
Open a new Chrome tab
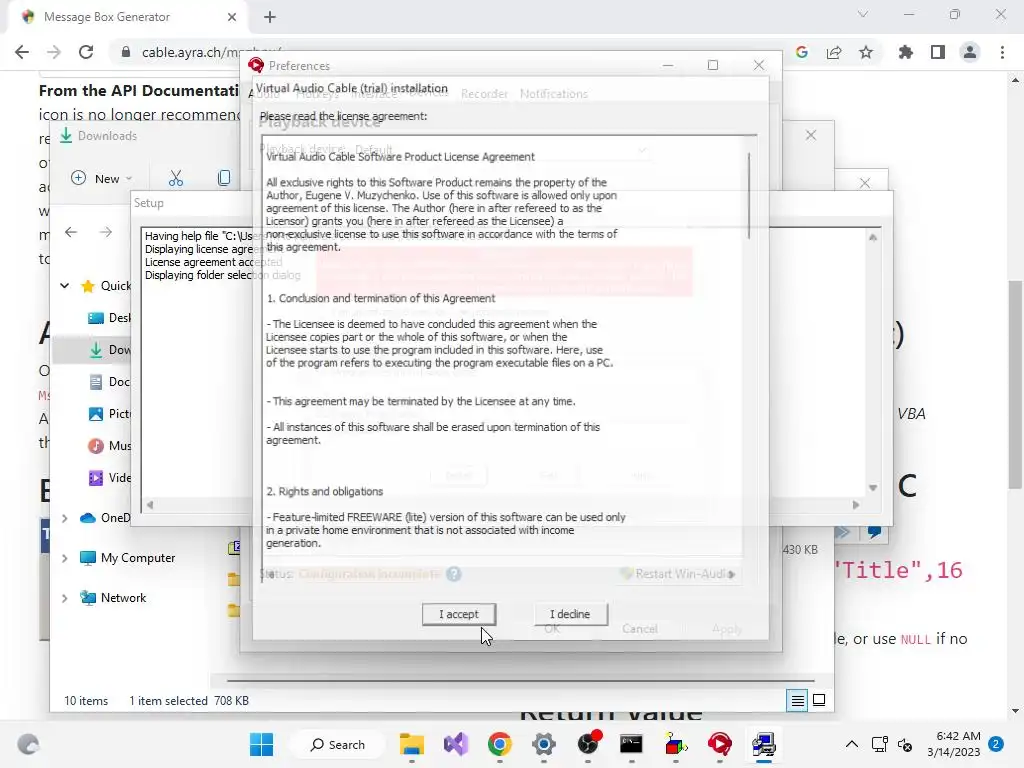pos(270,17)
